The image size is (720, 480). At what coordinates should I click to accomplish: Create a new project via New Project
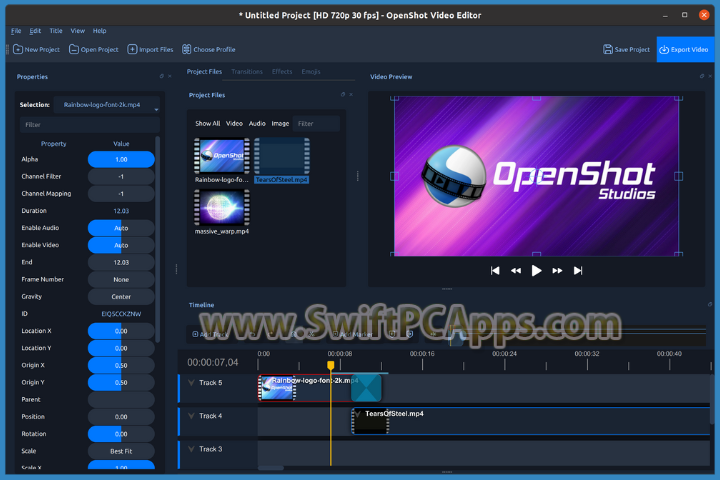point(37,50)
